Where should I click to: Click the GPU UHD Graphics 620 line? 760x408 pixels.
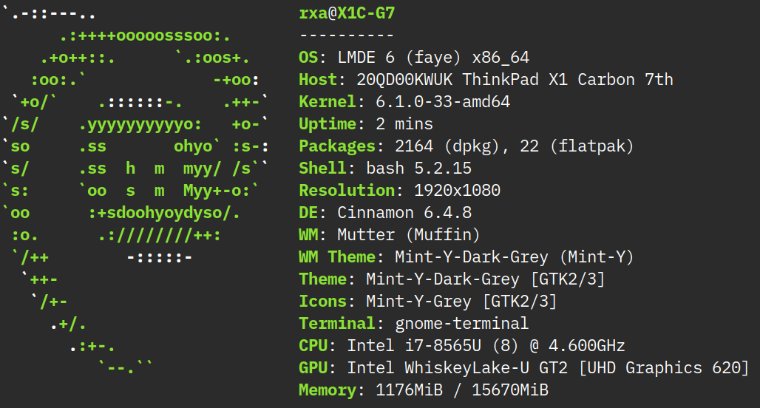524,368
